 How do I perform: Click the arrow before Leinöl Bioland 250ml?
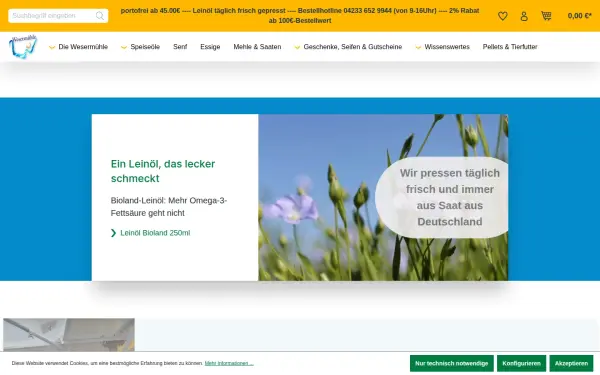tap(113, 233)
